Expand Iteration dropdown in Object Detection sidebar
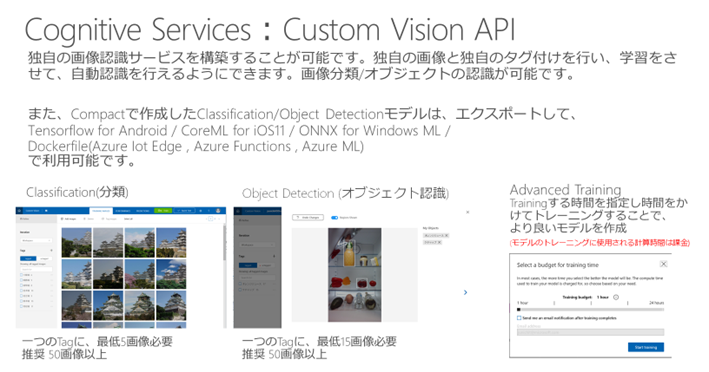The image size is (709, 372). point(257,245)
